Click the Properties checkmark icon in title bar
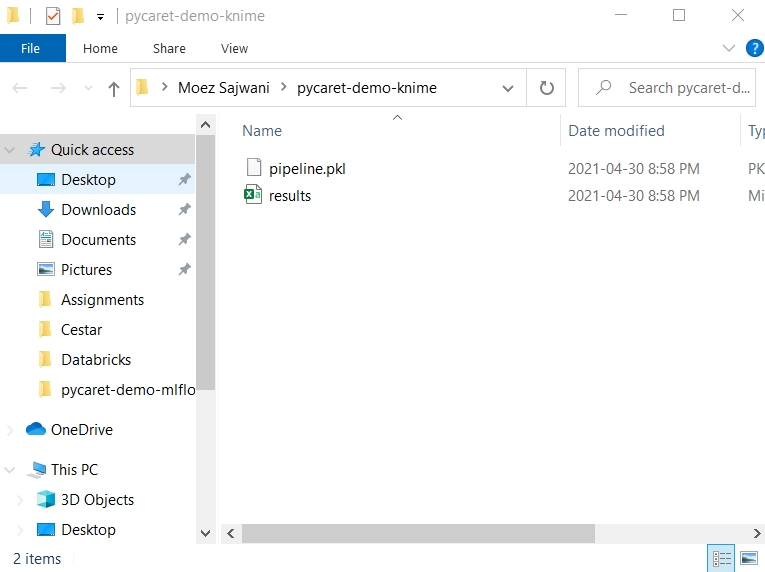The image size is (765, 572). pyautogui.click(x=53, y=16)
